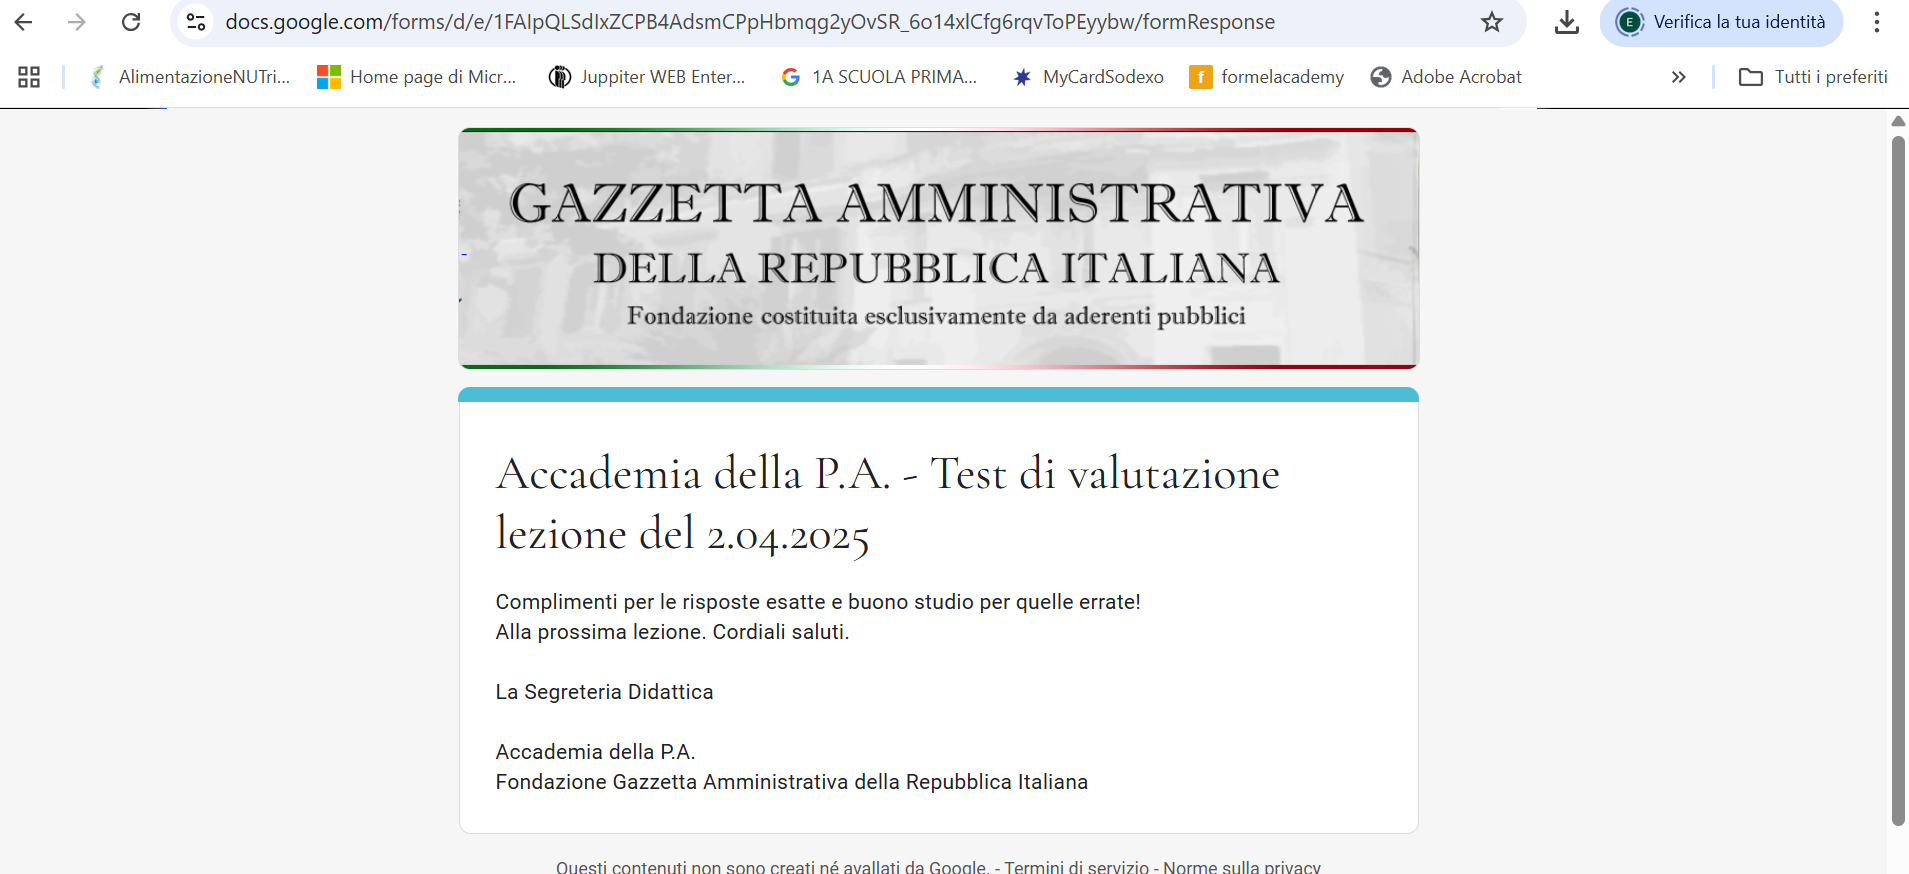Open the Chrome three-dot menu
The height and width of the screenshot is (874, 1909).
pos(1876,22)
